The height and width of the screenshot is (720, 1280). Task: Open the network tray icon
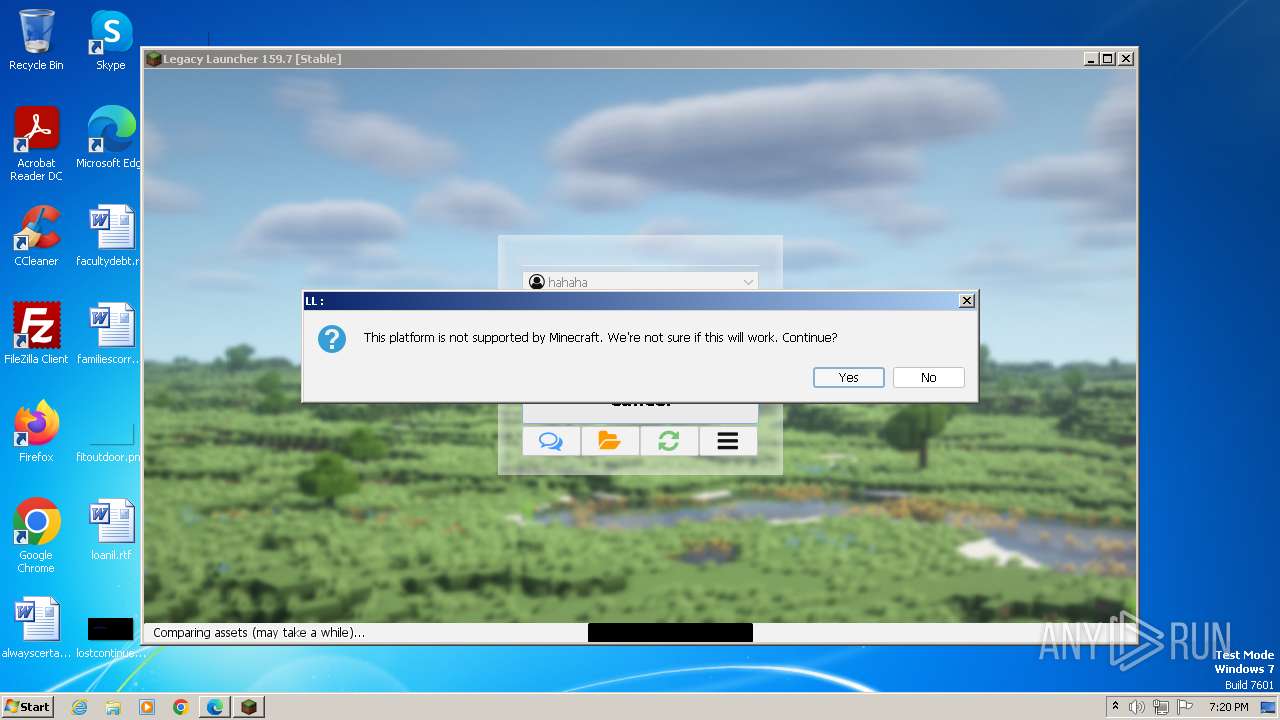coord(1161,707)
